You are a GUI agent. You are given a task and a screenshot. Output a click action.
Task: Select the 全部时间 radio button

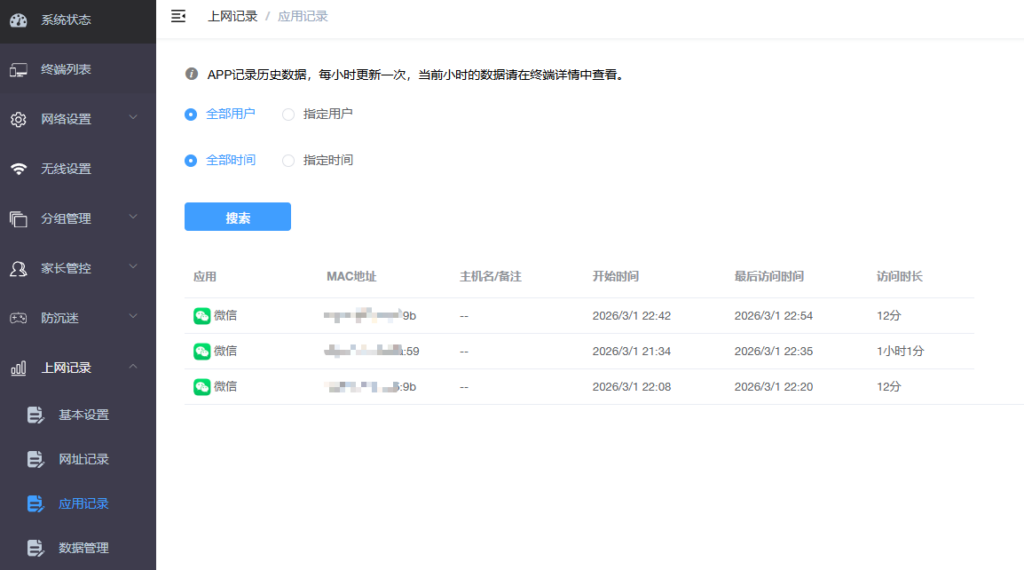coord(191,160)
